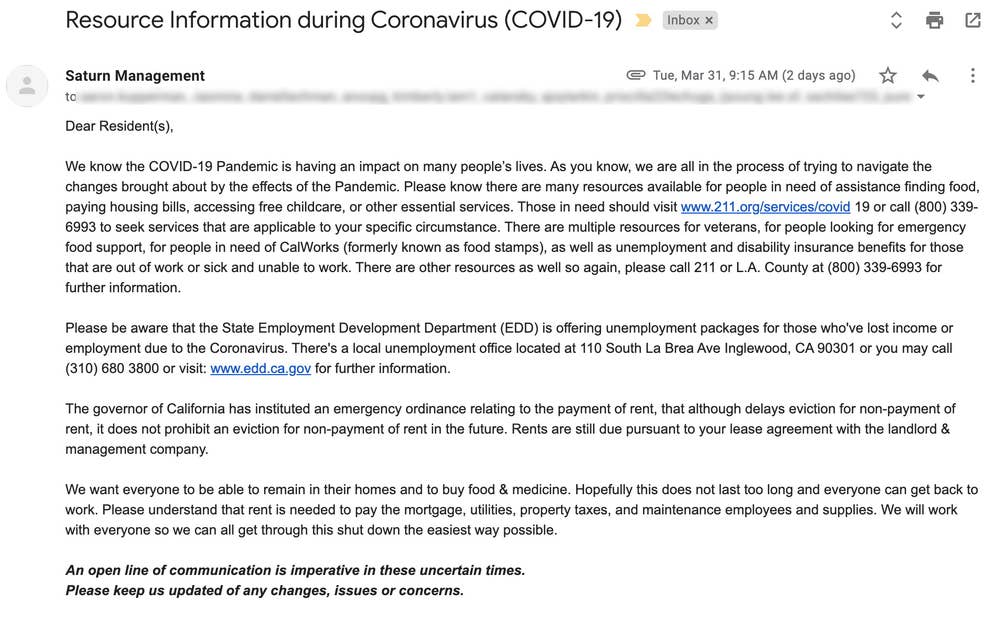Click the 'Dear Resident(s),' greeting line
This screenshot has width=990, height=618.
tap(119, 126)
